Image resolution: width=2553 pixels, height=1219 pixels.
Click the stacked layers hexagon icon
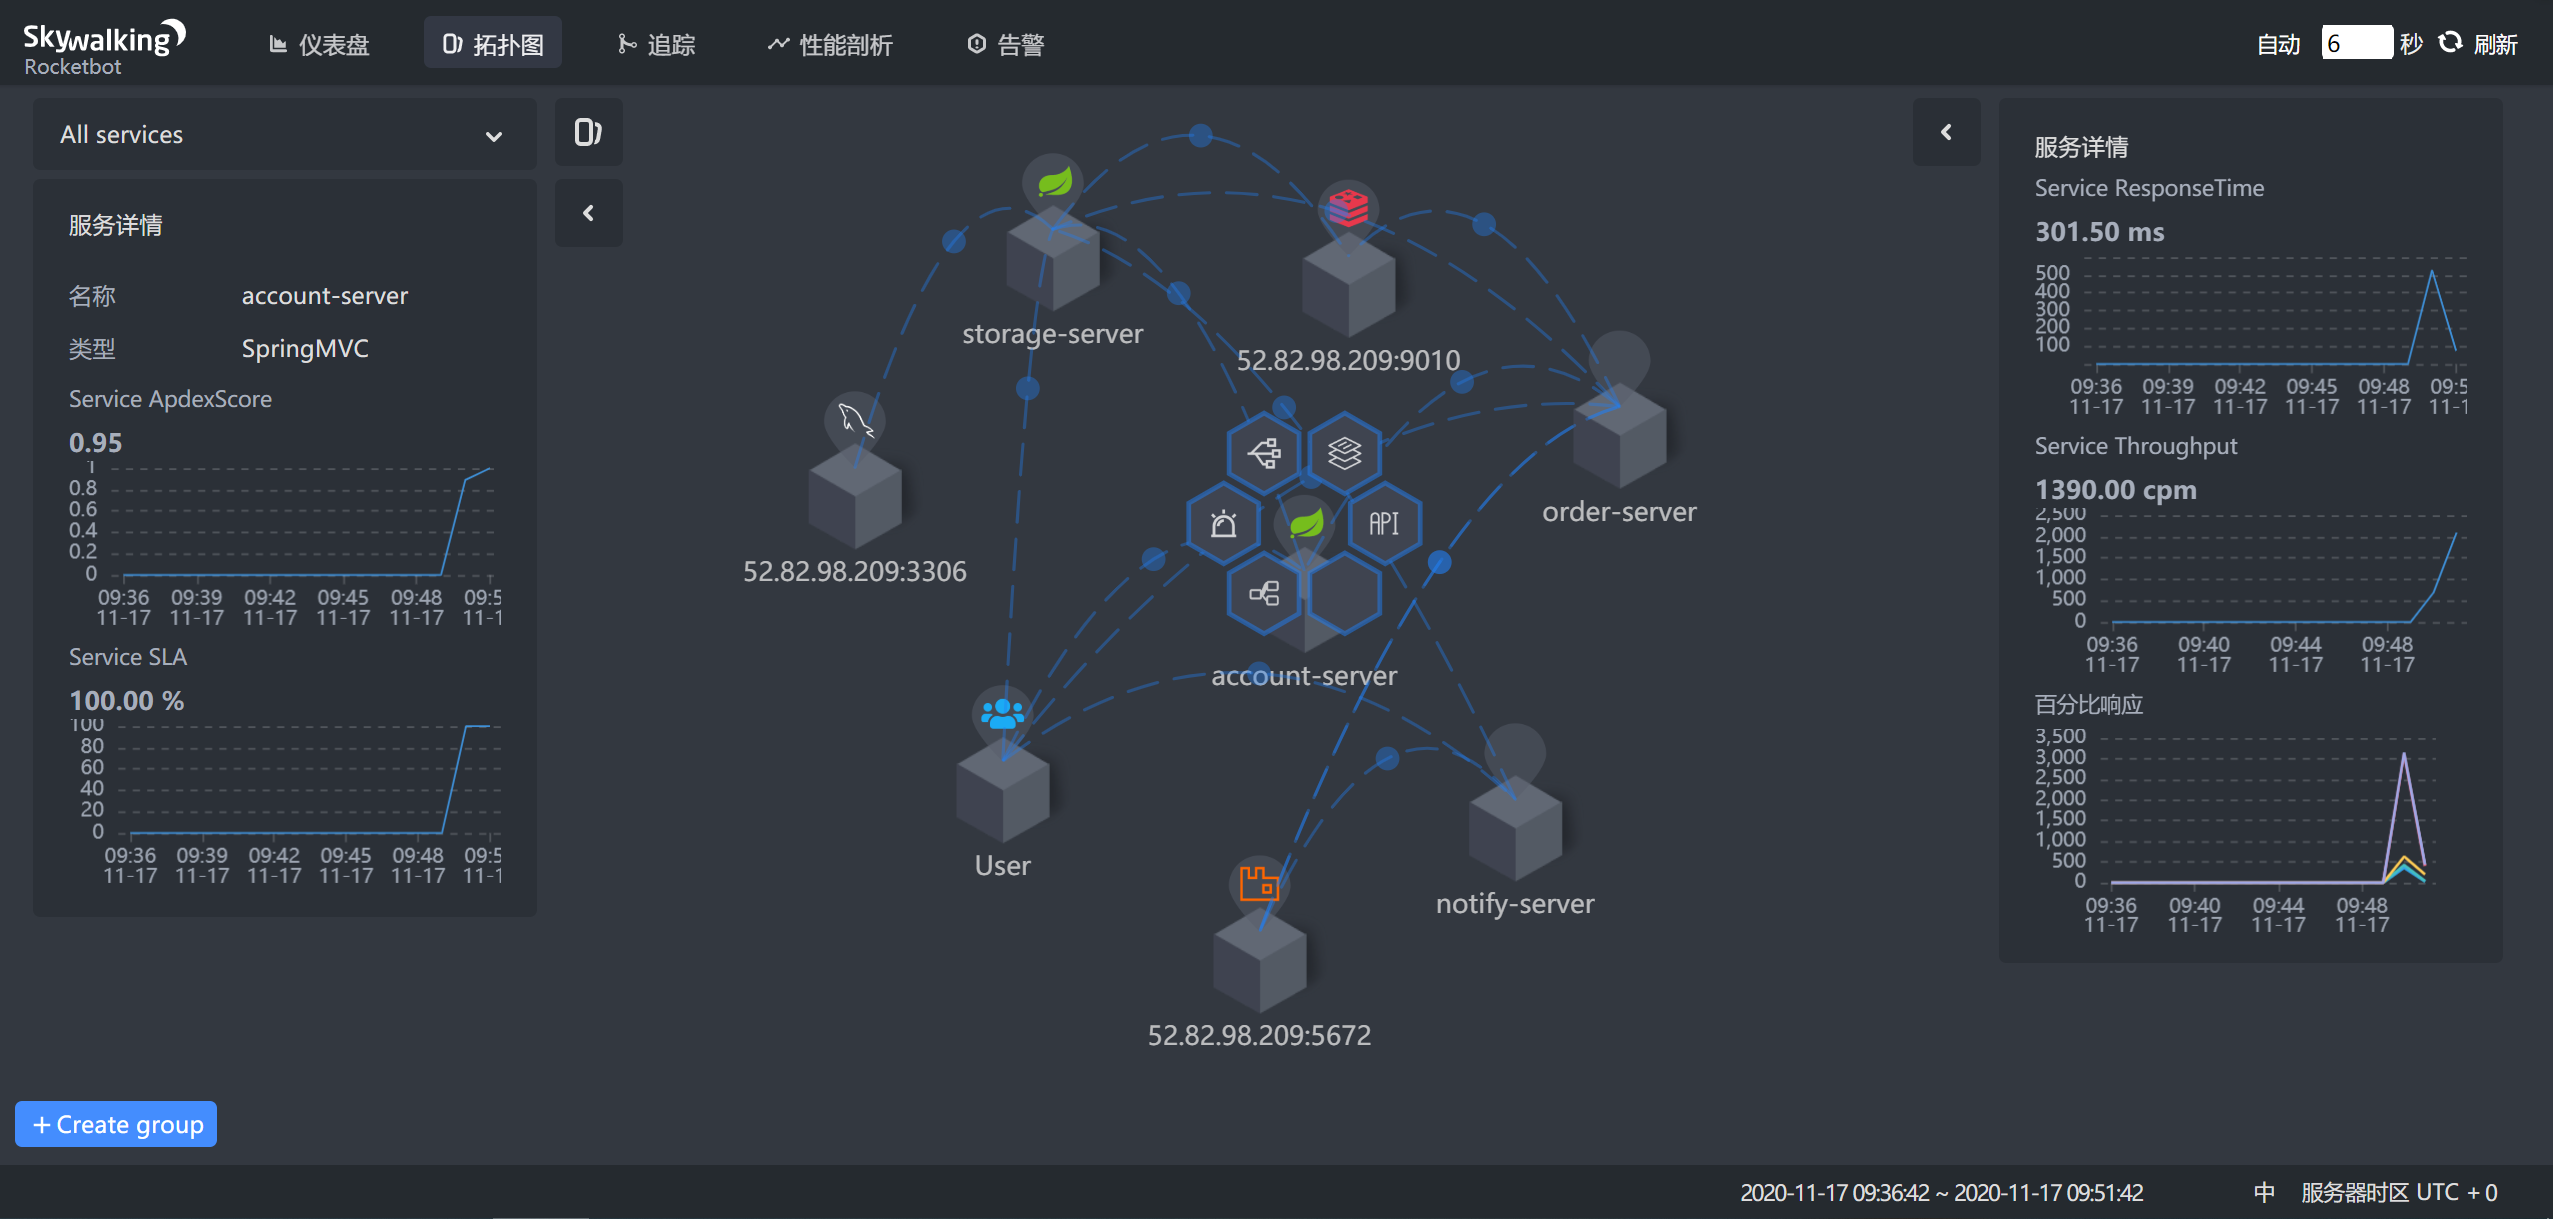[1344, 453]
